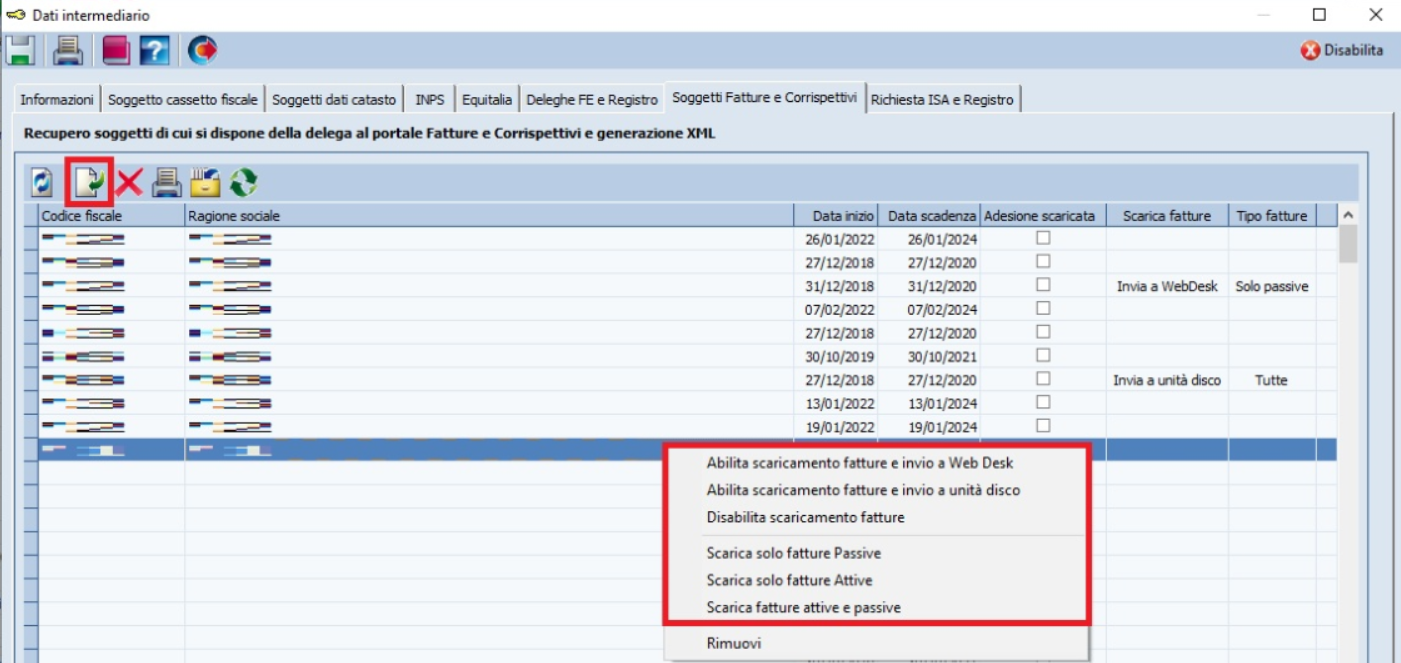Image resolution: width=1401 pixels, height=663 pixels.
Task: Click the round red arrow exit icon
Action: (x=202, y=50)
